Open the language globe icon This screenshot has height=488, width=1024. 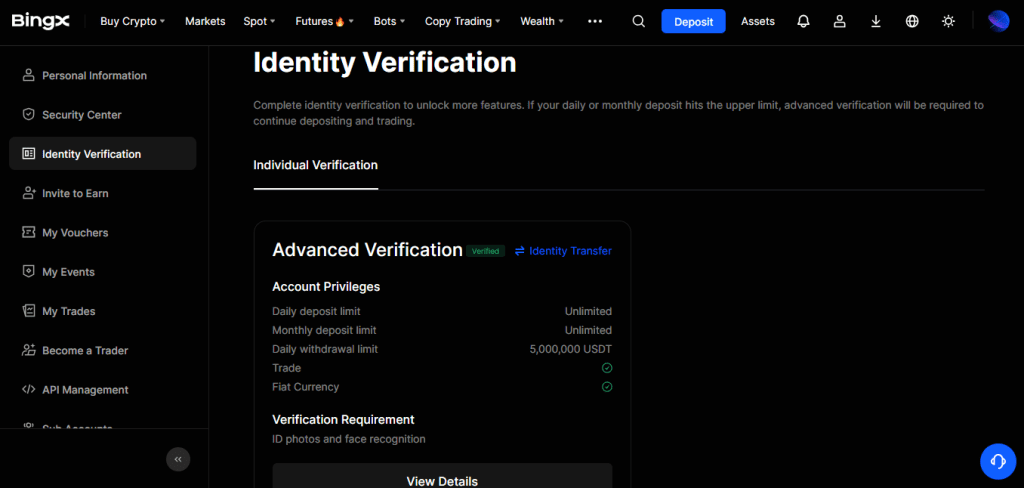(912, 22)
